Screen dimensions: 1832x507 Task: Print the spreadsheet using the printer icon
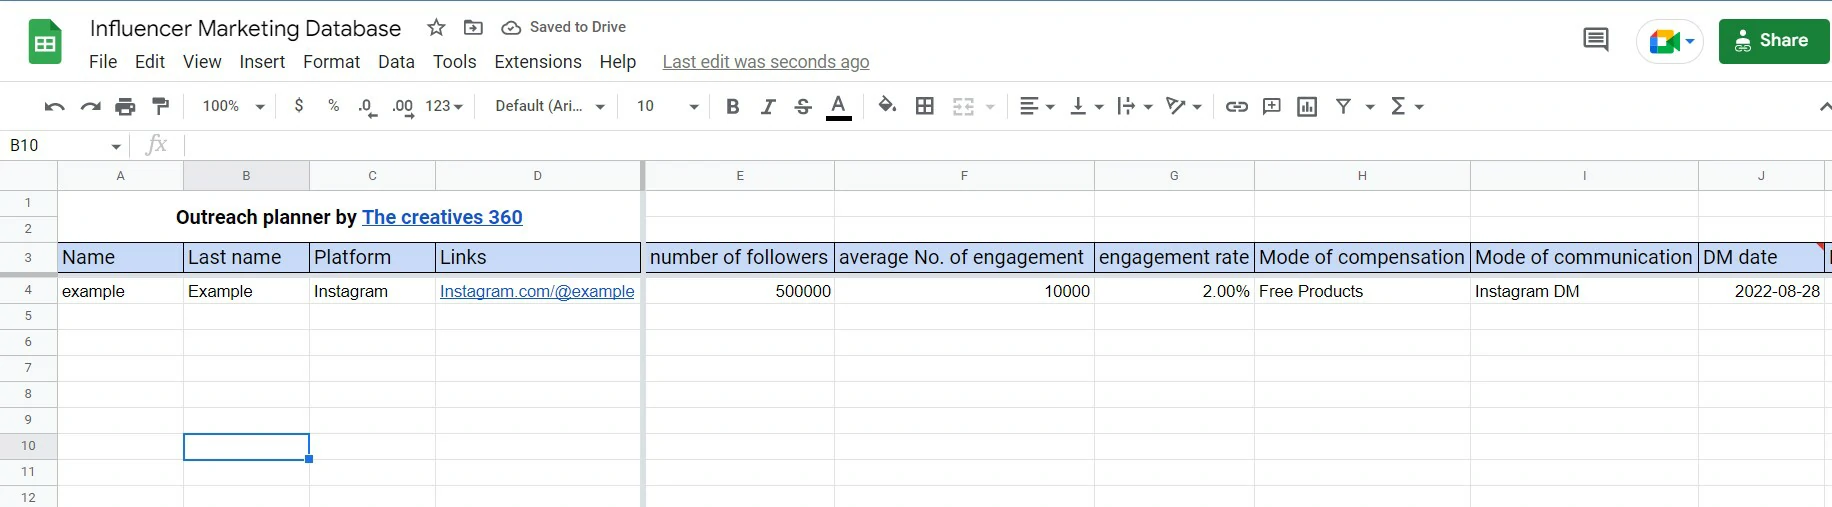[125, 106]
